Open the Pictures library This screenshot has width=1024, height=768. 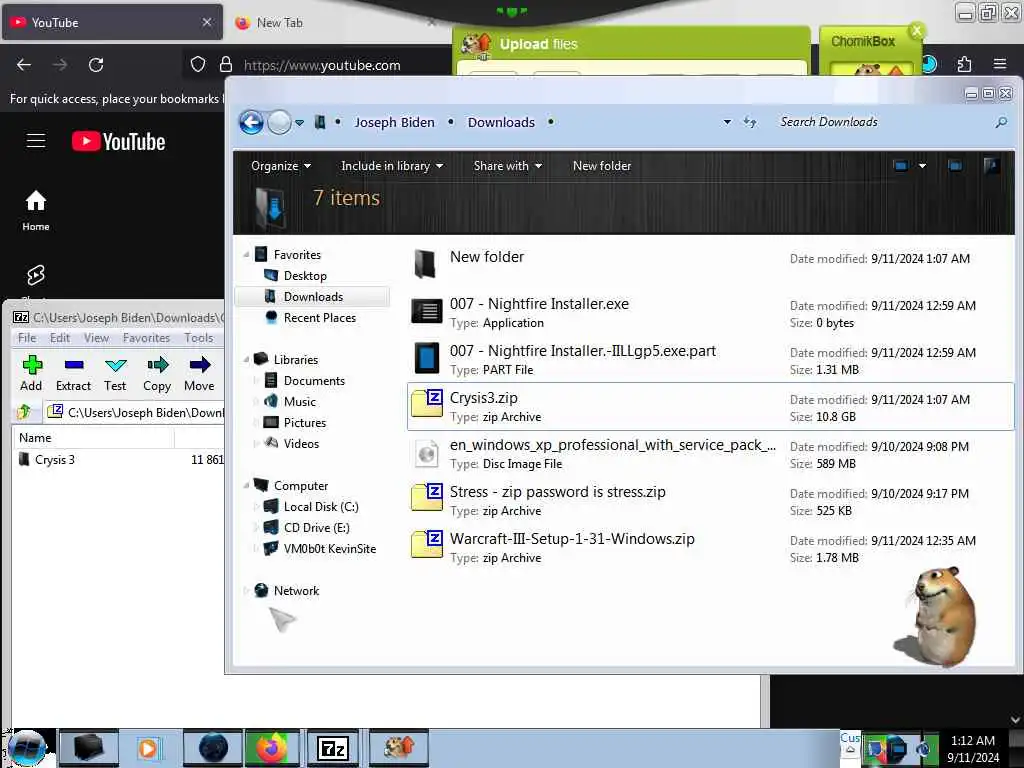click(x=304, y=423)
